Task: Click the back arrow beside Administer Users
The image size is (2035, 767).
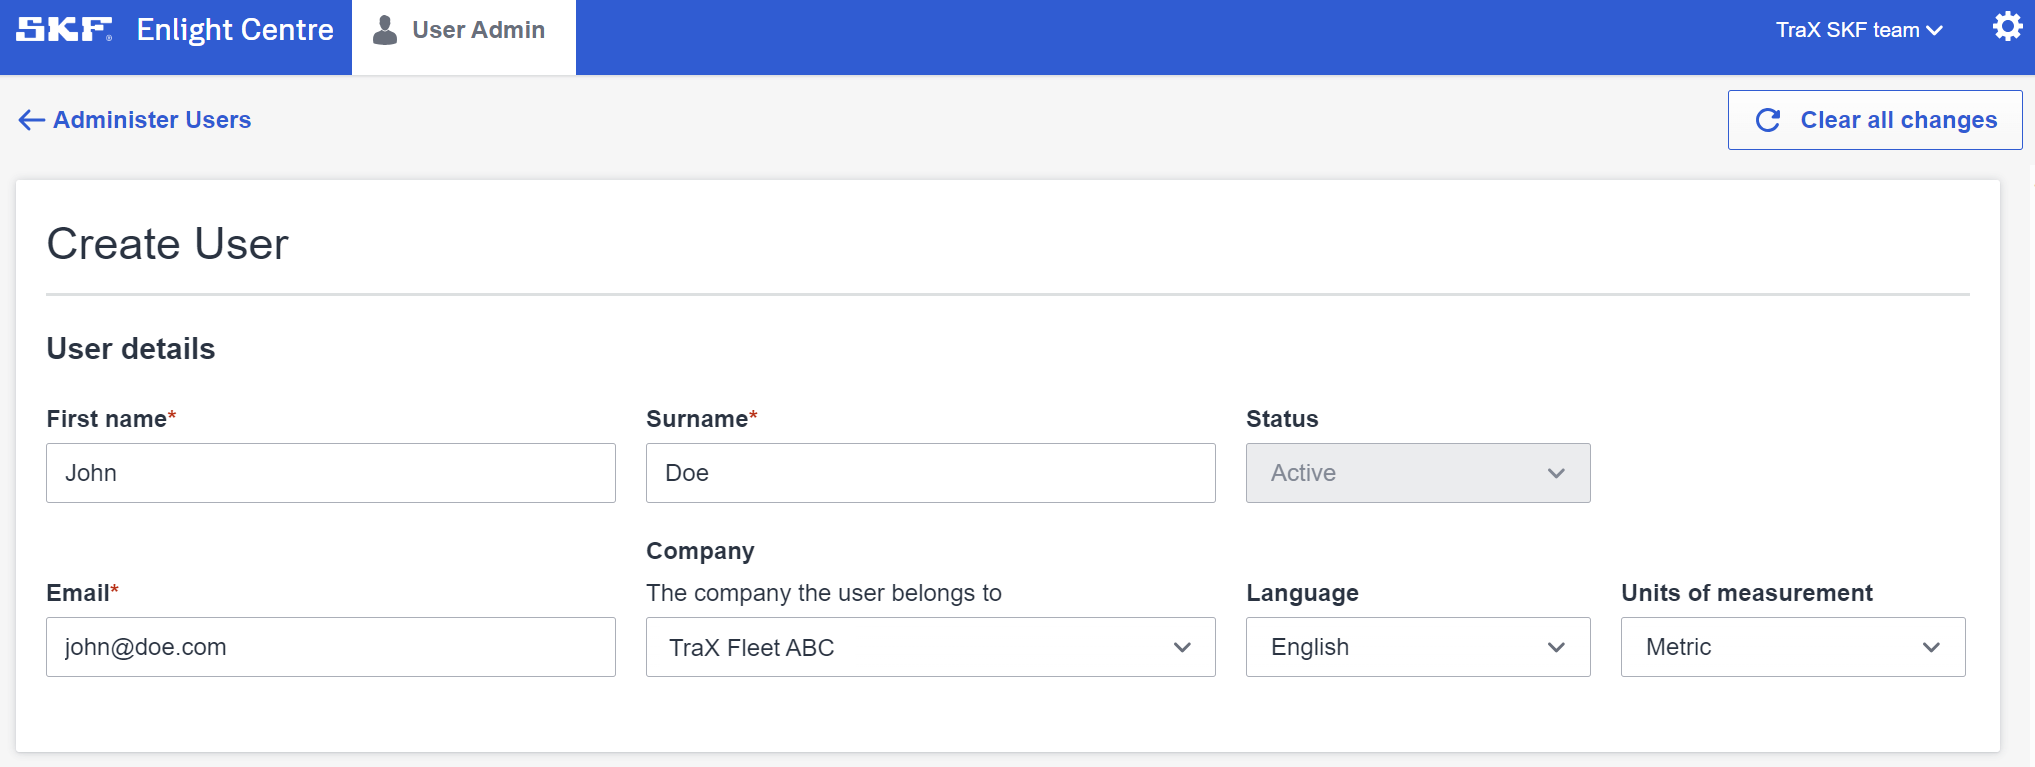Action: coord(31,120)
